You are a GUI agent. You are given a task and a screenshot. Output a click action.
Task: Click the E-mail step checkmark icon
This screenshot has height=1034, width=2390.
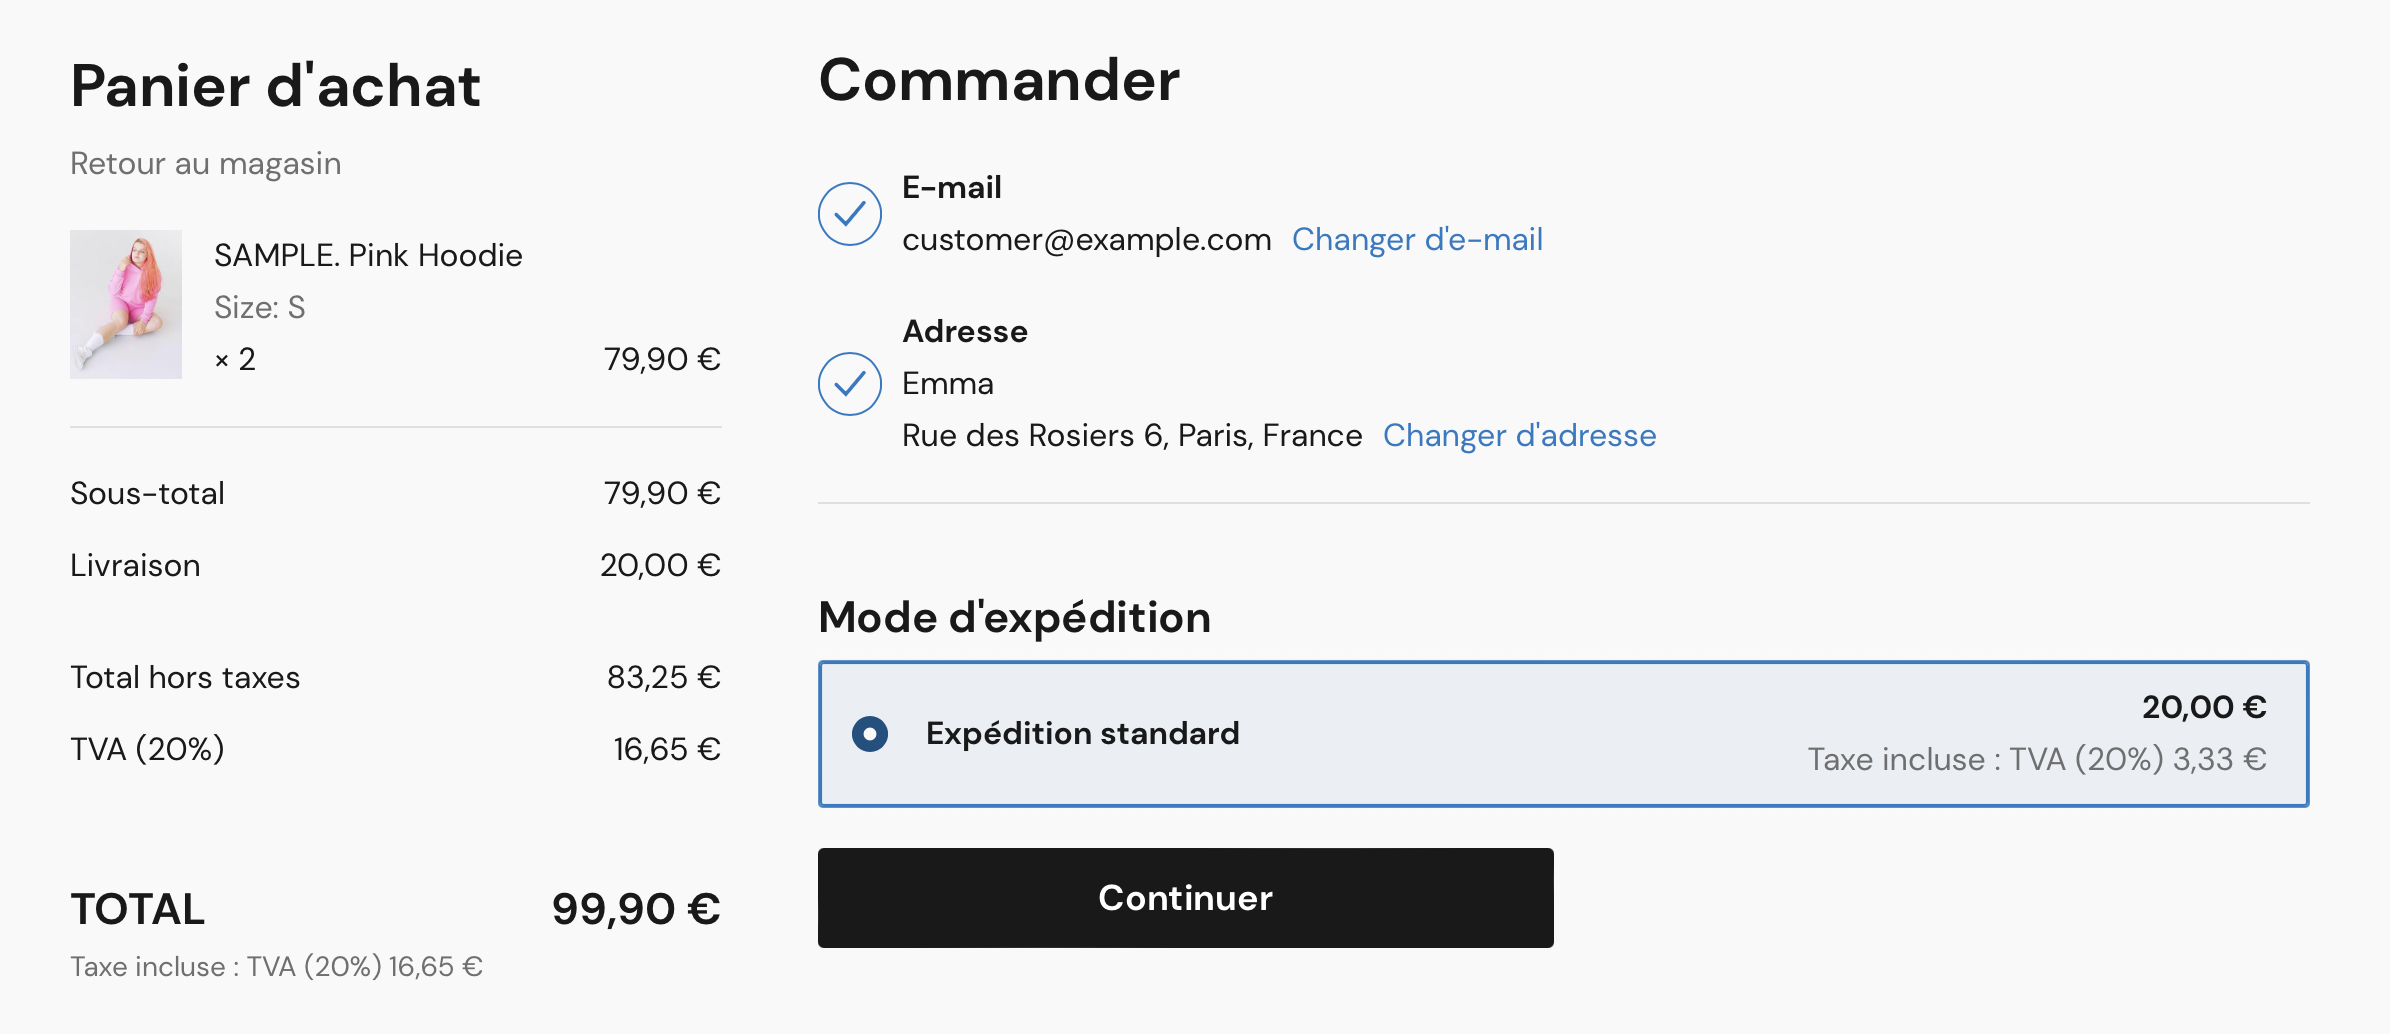[x=849, y=213]
